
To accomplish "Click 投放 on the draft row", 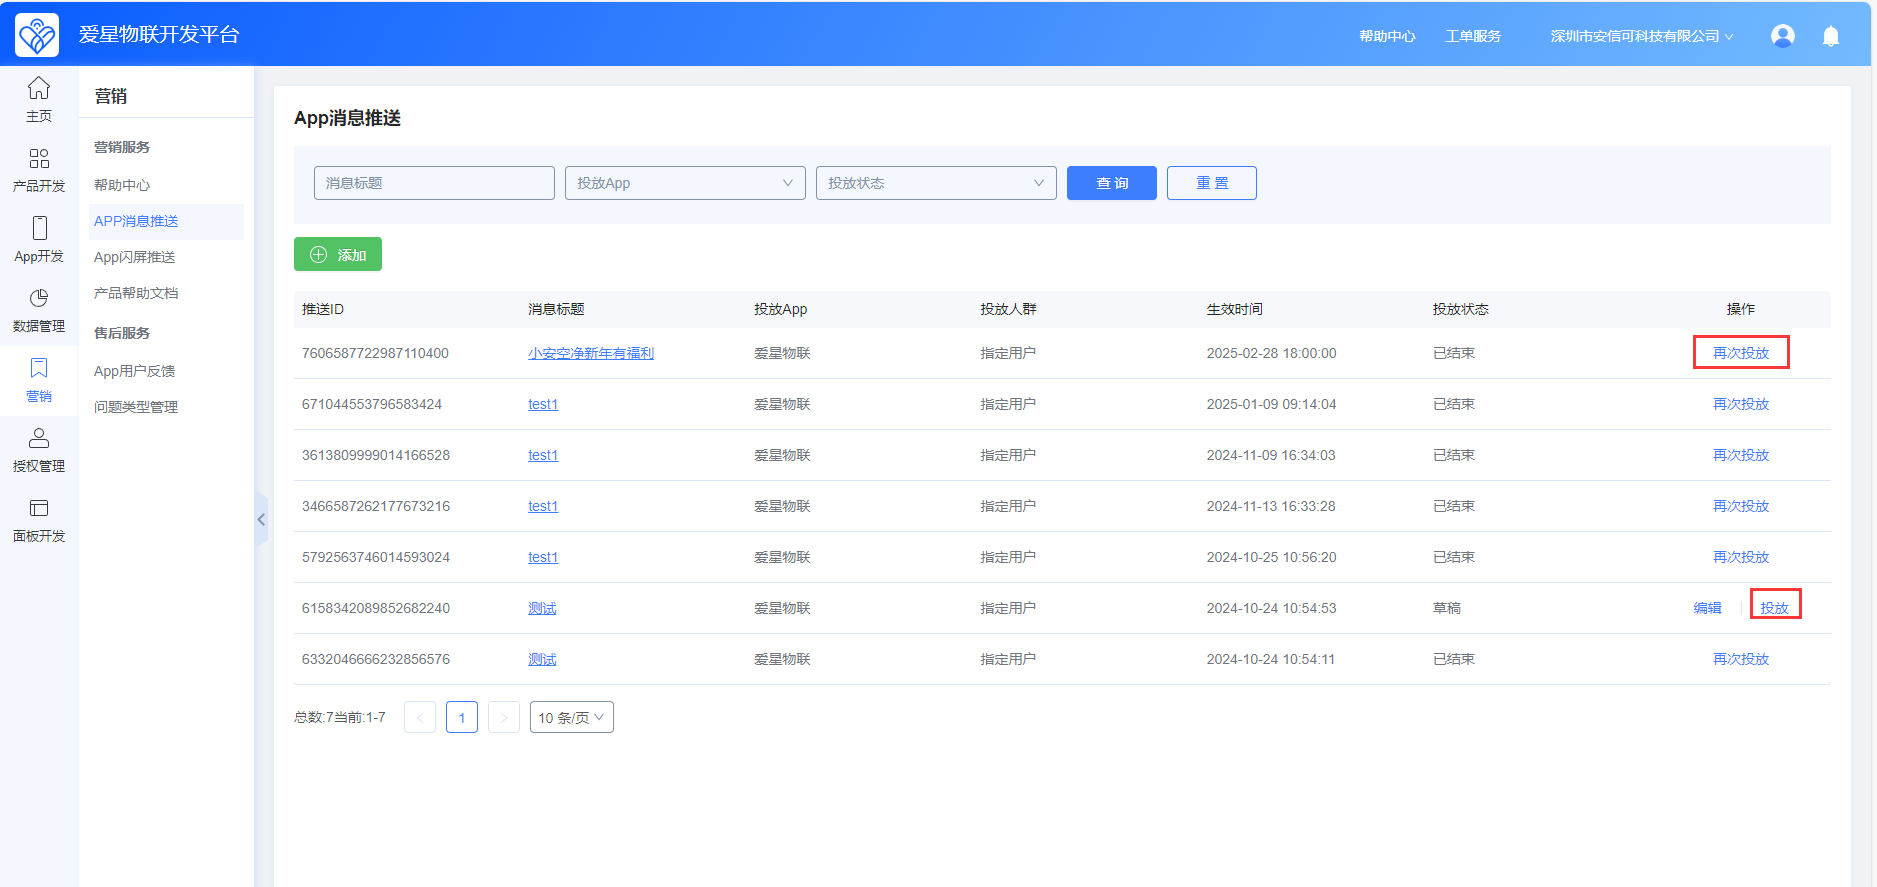I will (1774, 608).
